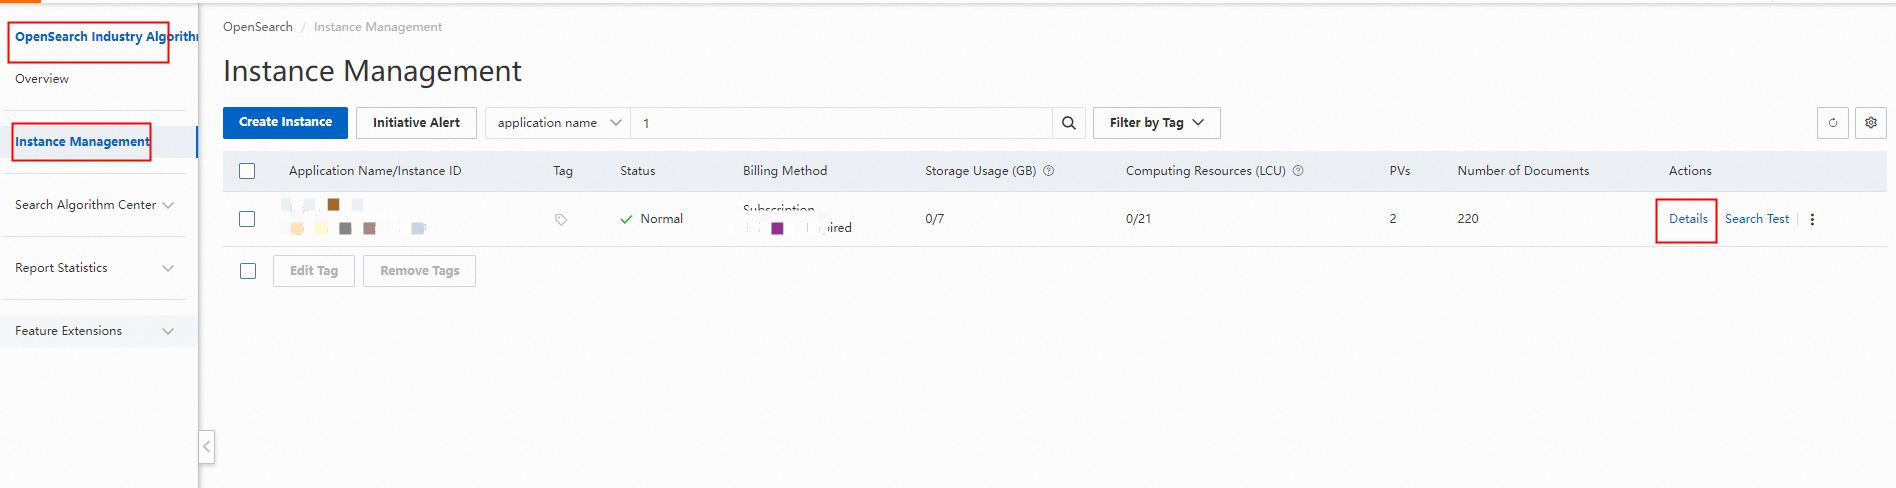Open the application name dropdown

(558, 123)
